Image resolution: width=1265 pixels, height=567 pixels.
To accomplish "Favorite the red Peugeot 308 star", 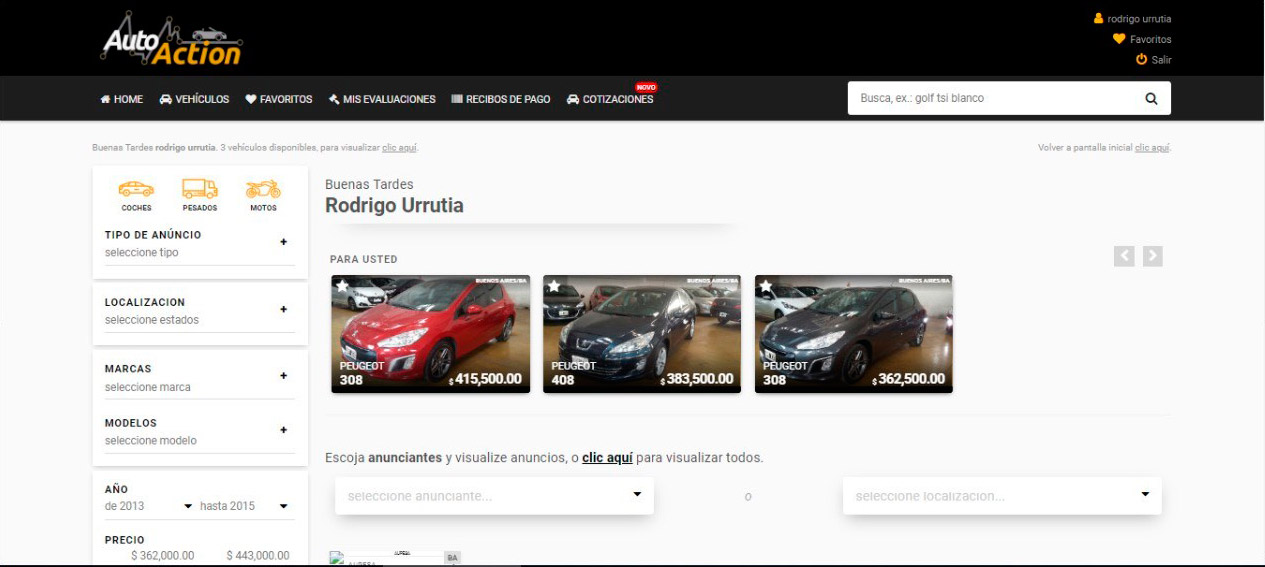I will click(x=342, y=286).
